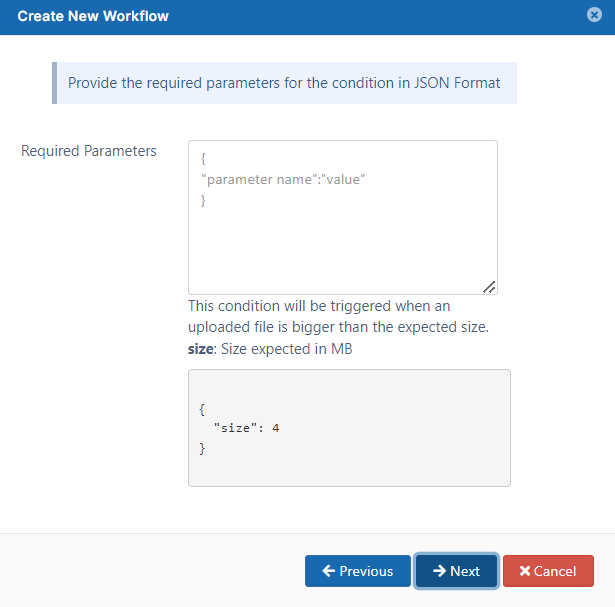
Task: Click the right arrow icon on Next
Action: (x=439, y=571)
